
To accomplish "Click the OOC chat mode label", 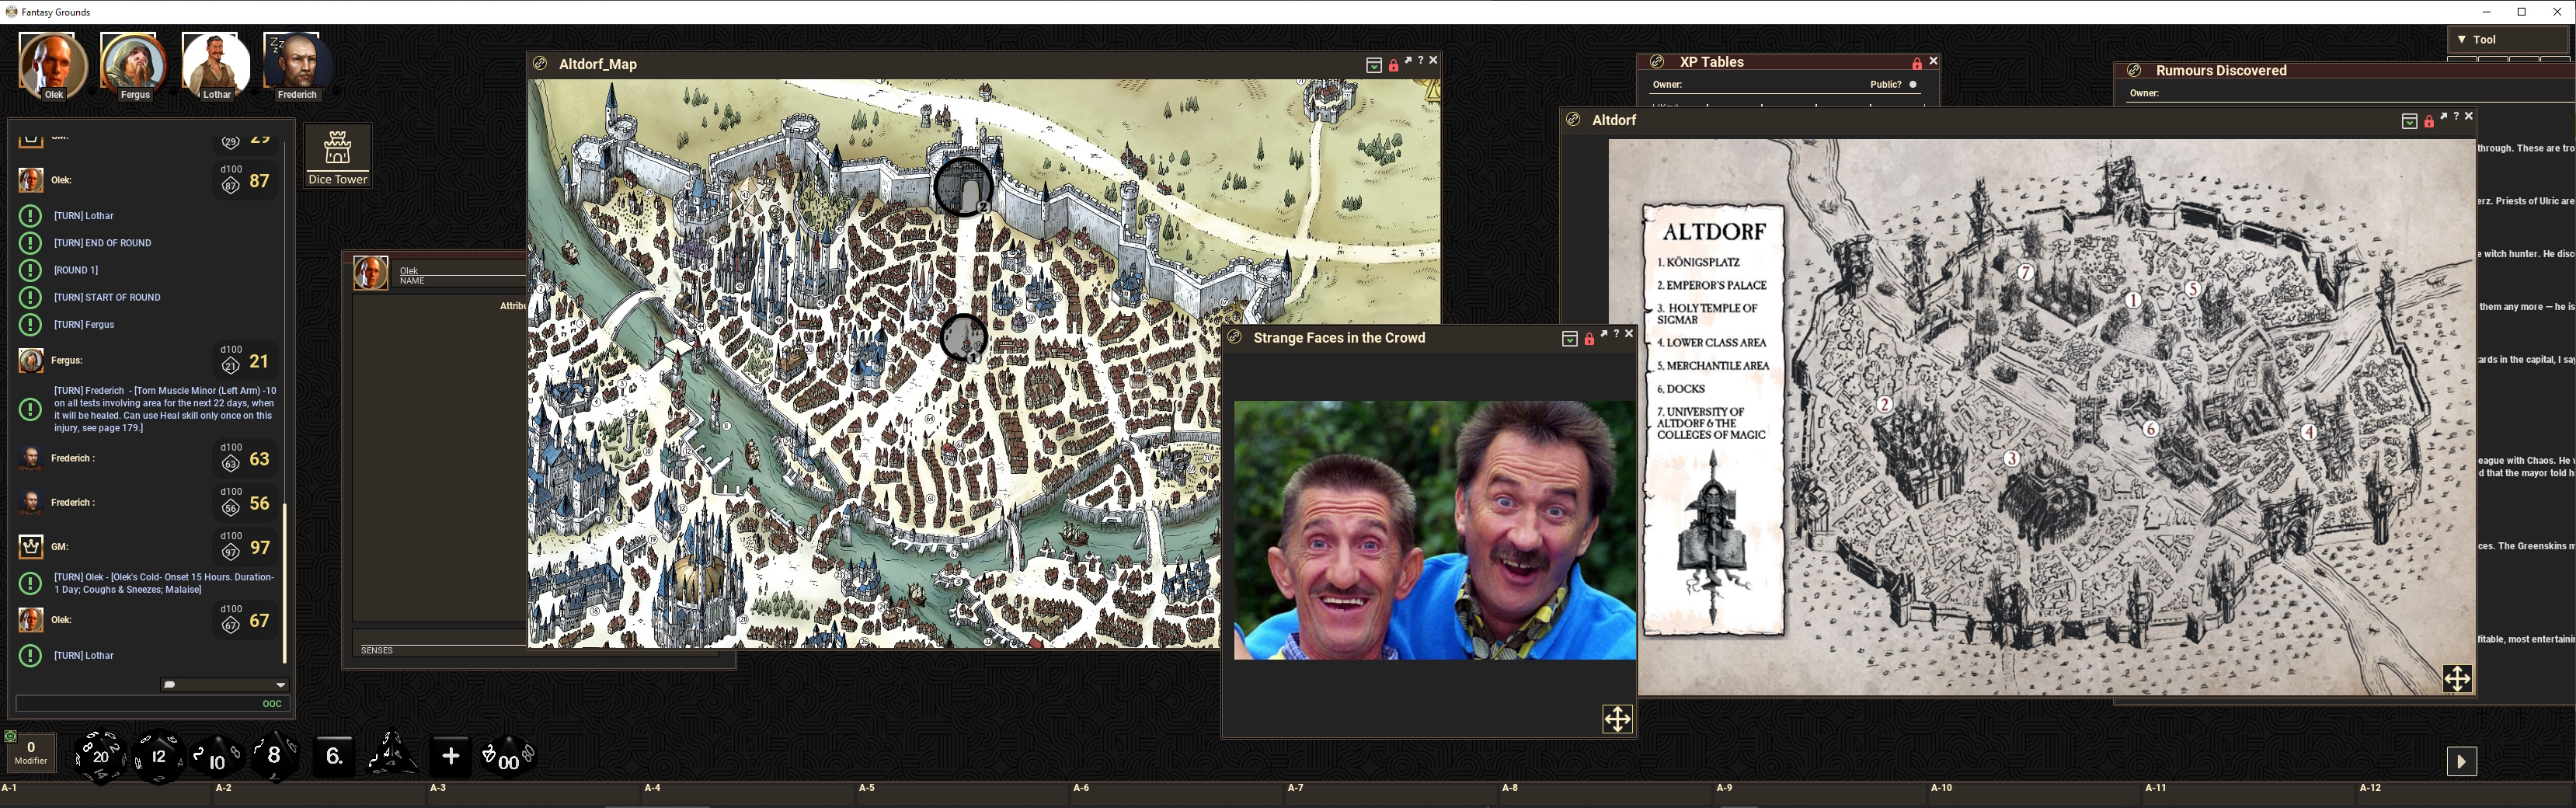I will 272,704.
